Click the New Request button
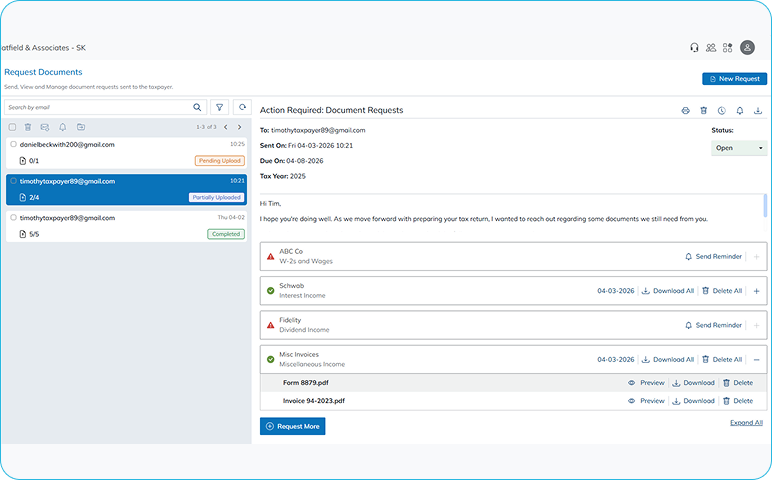Screen dimensions: 772x480 pyautogui.click(x=734, y=78)
